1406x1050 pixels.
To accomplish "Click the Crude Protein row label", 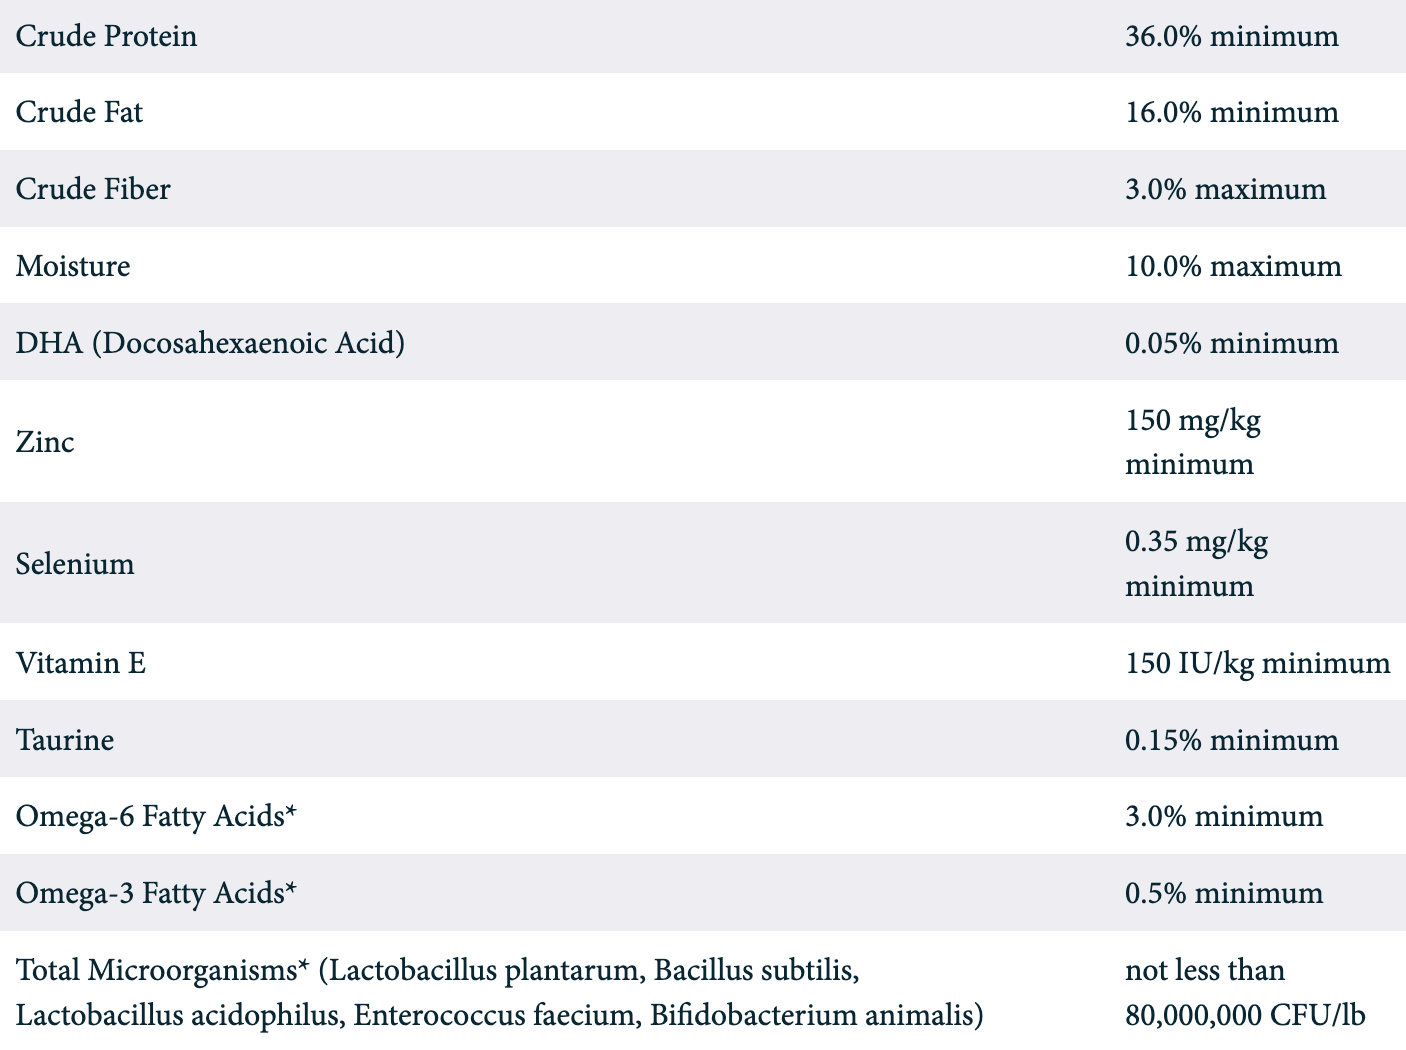I will pos(106,37).
